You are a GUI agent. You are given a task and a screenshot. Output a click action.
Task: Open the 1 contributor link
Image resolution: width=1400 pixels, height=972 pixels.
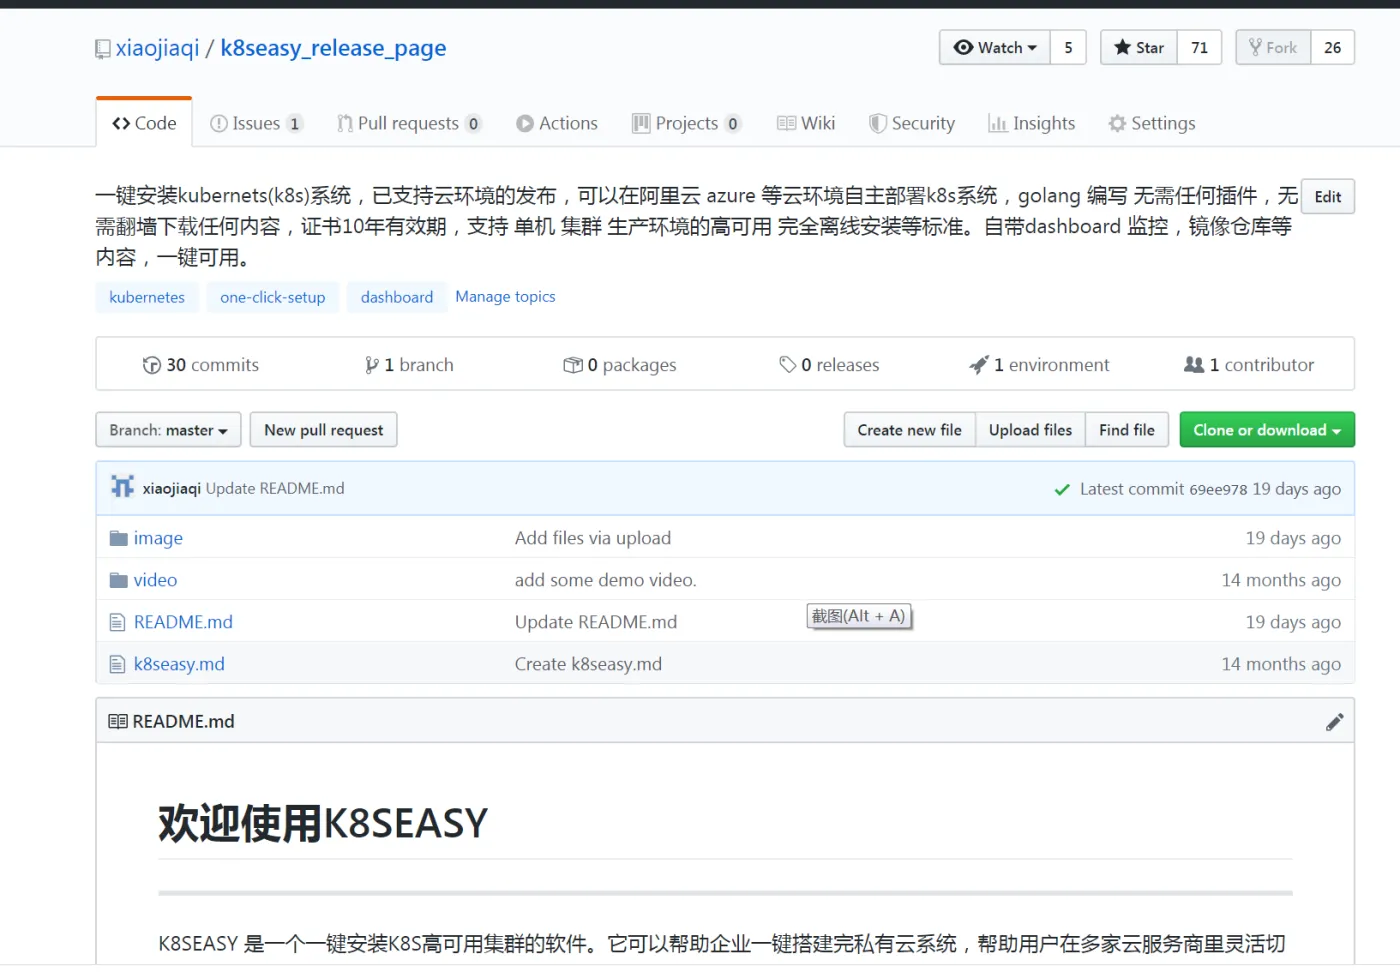tap(1249, 365)
